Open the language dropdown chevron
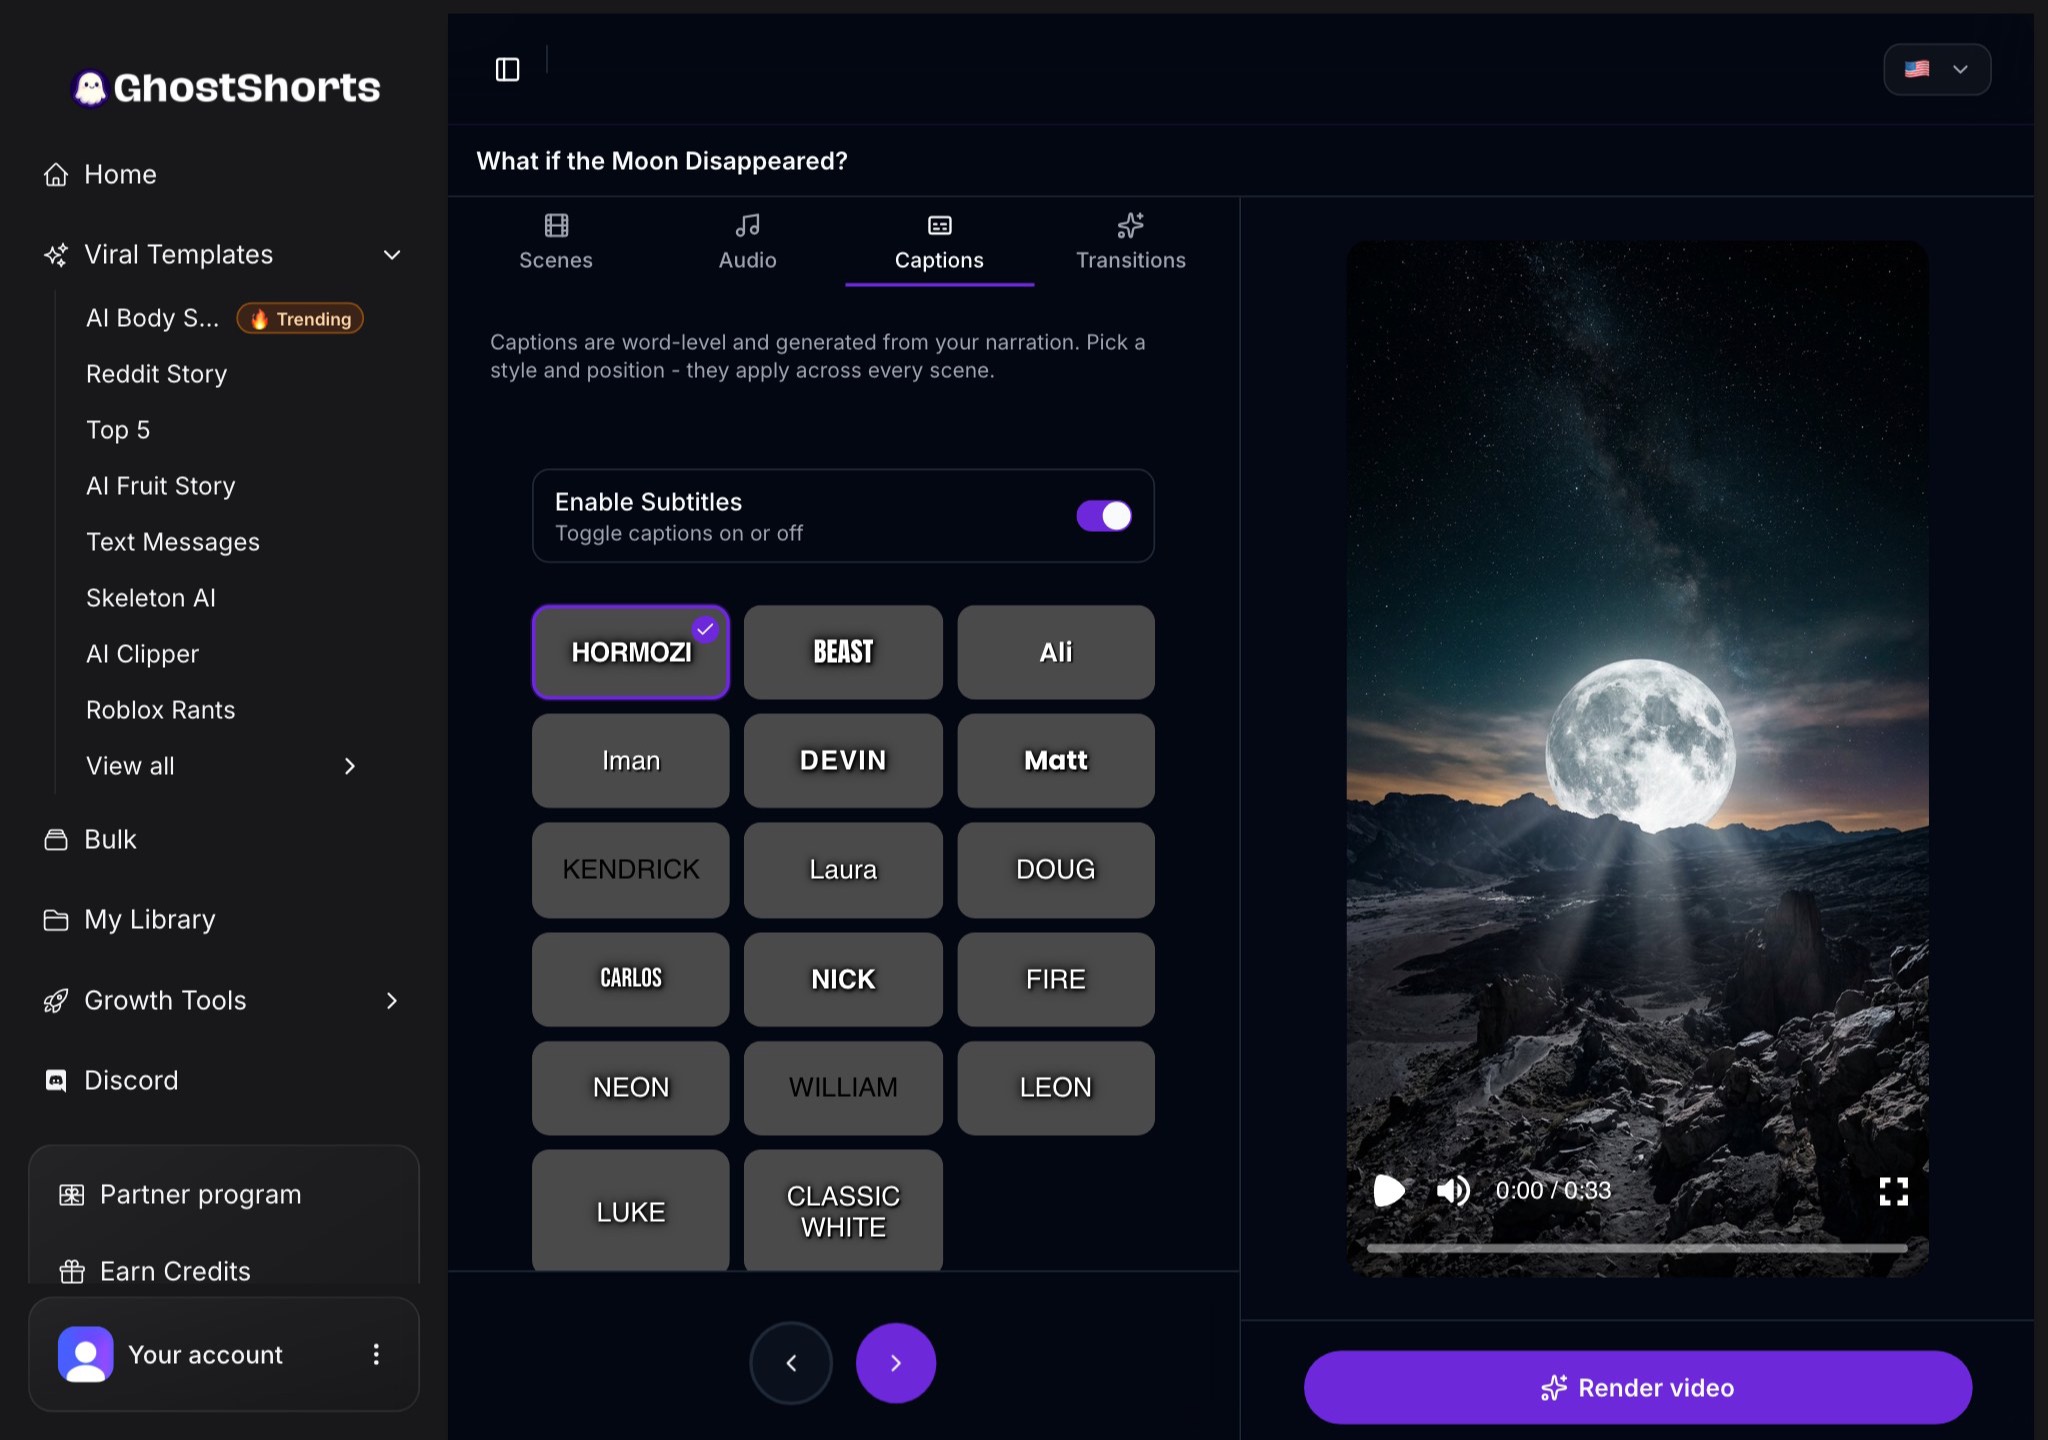The width and height of the screenshot is (2048, 1440). 1960,69
